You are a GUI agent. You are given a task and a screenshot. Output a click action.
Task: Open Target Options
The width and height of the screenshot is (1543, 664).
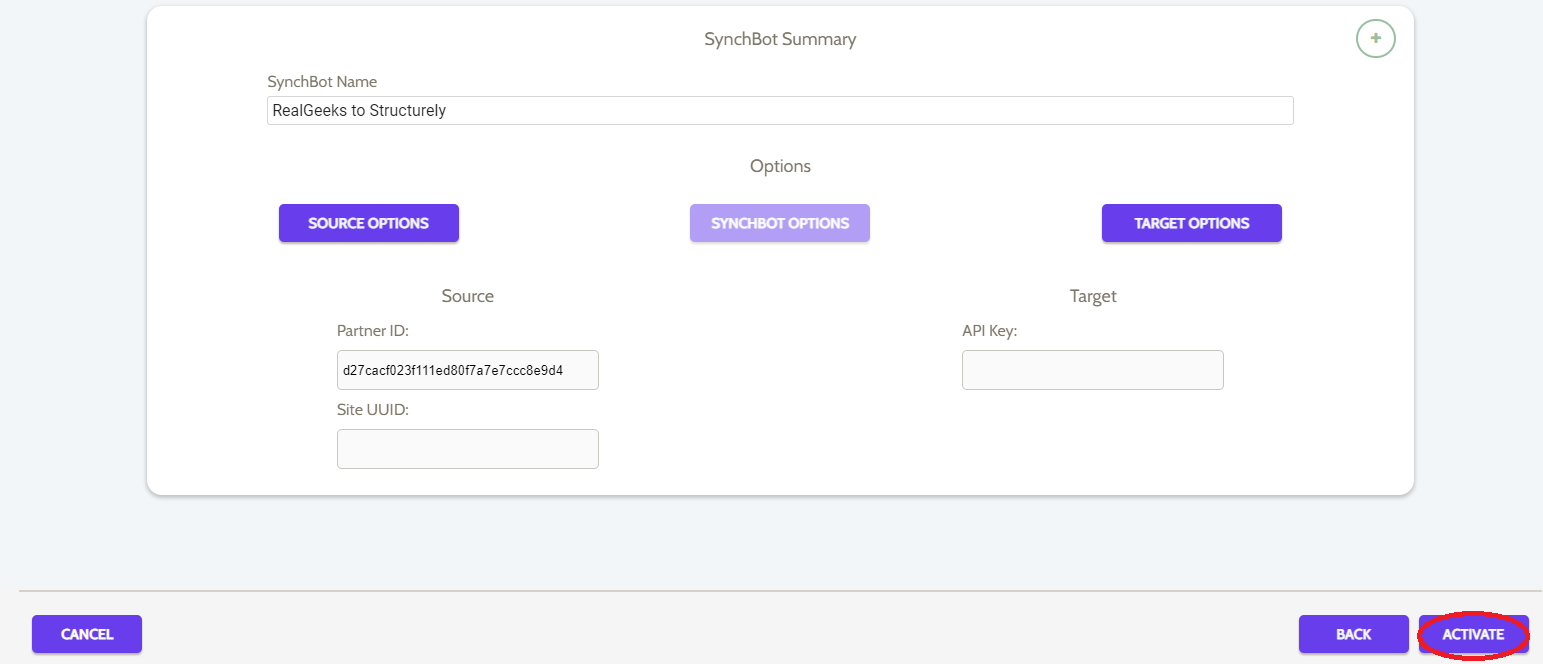click(x=1192, y=223)
